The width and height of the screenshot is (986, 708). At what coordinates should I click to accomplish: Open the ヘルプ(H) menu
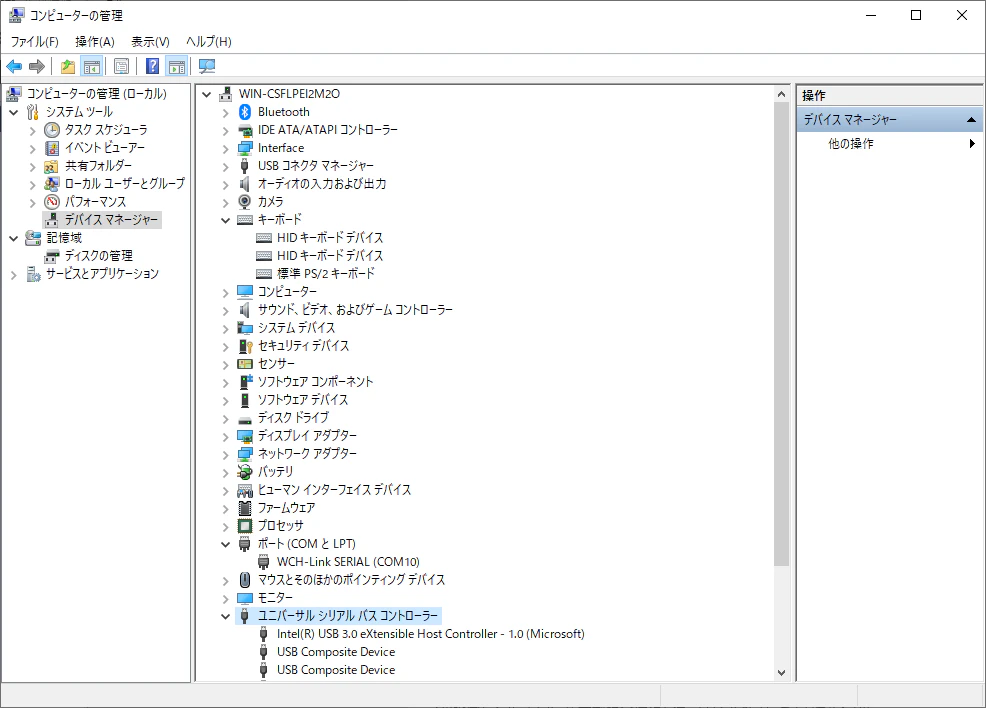pos(209,41)
